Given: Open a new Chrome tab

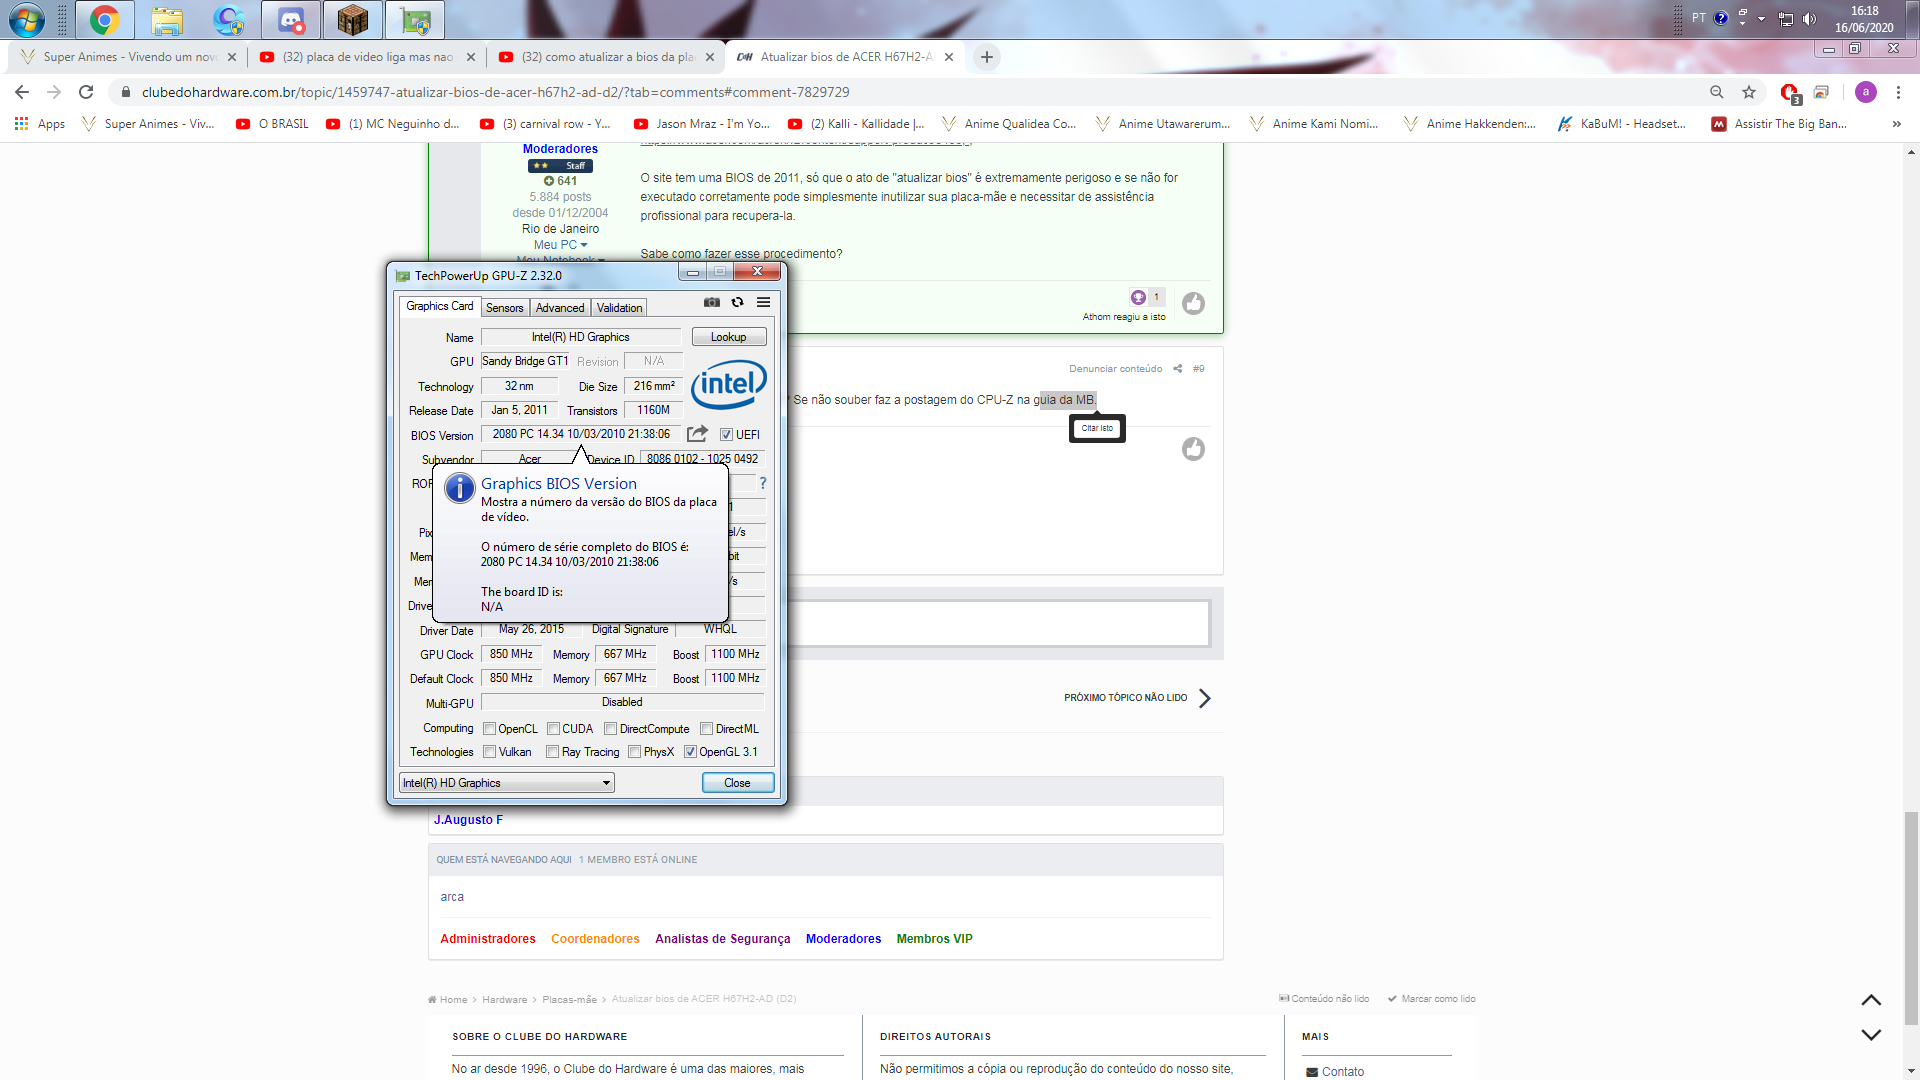Looking at the screenshot, I should click(x=987, y=57).
